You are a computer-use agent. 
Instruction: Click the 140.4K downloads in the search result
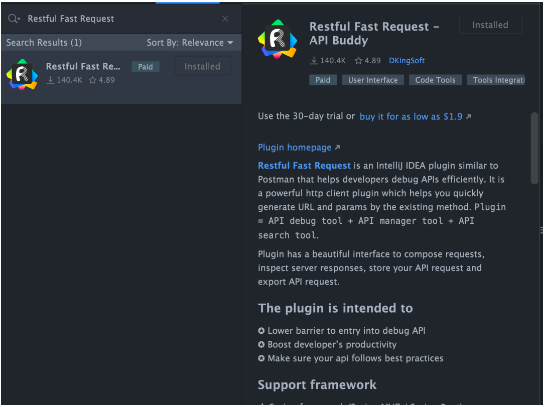(64, 80)
